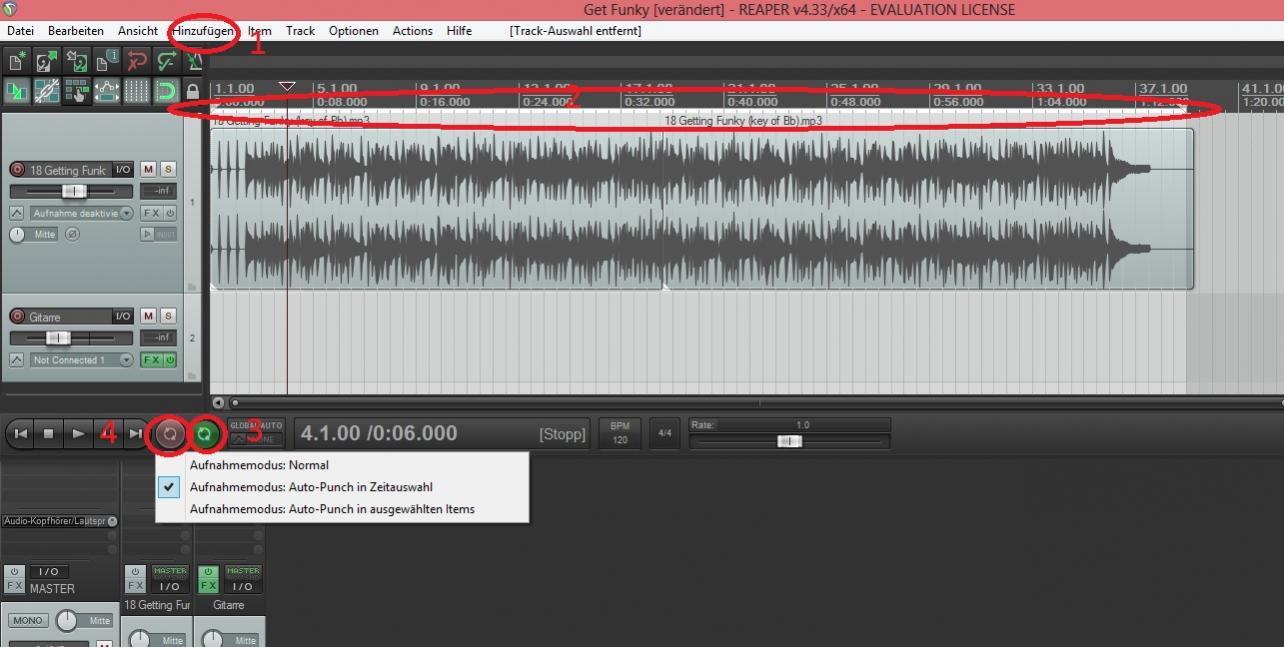Toggle ripple editing toolbar icon
1284x647 pixels.
(76, 91)
